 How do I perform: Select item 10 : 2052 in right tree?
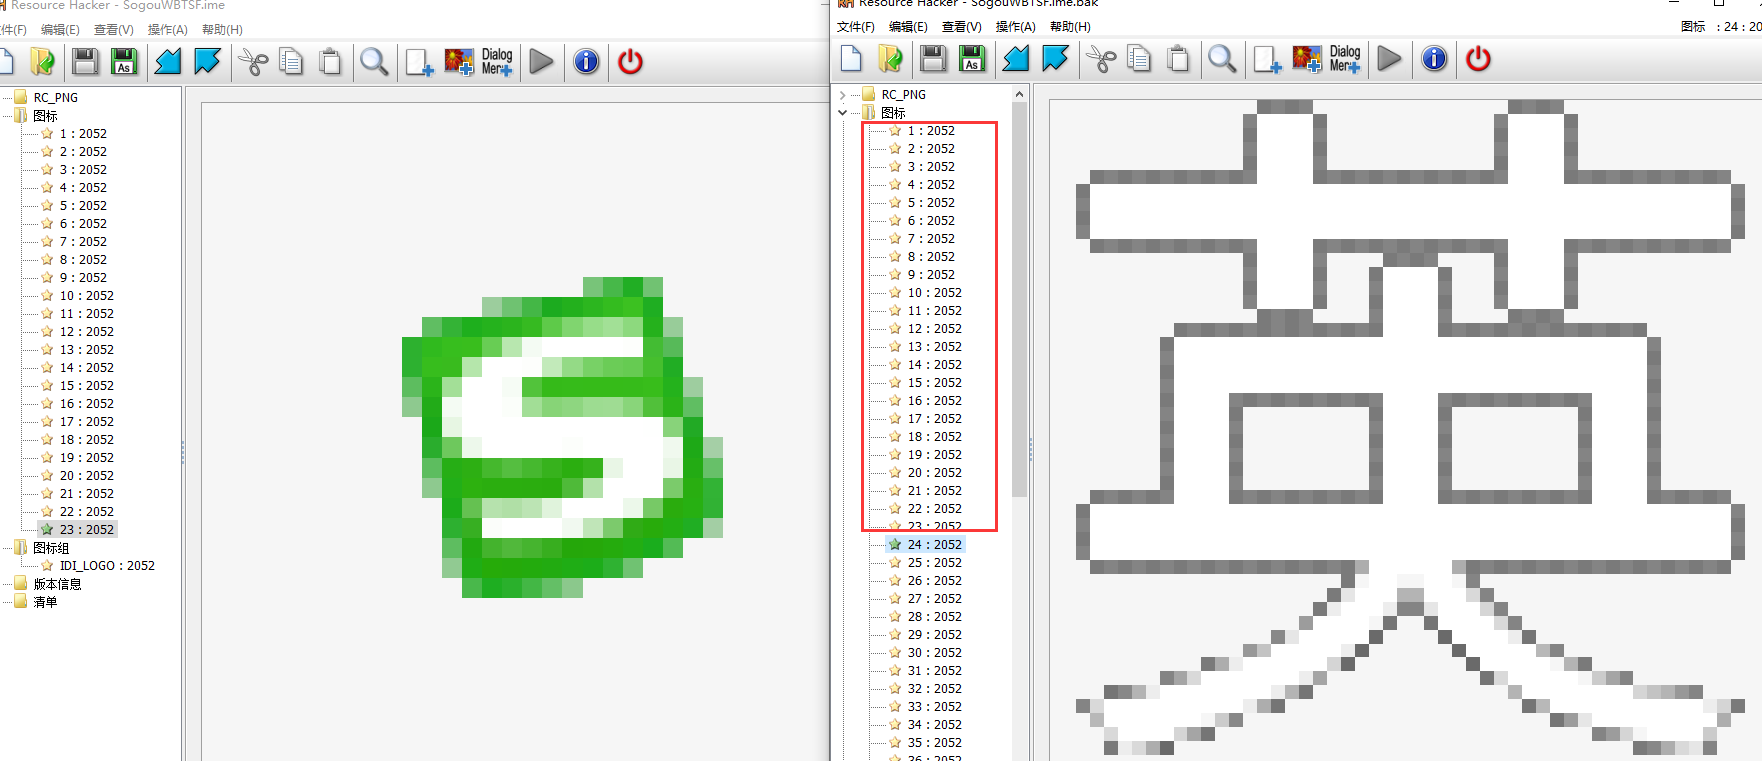(x=934, y=293)
